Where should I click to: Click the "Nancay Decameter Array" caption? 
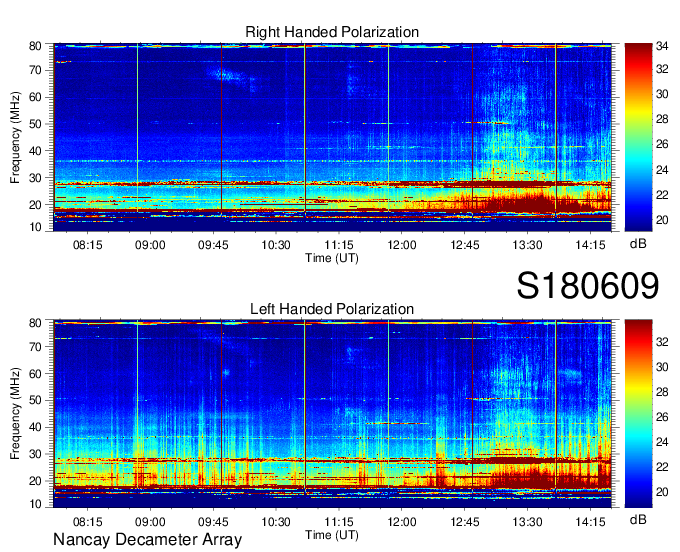pyautogui.click(x=147, y=539)
